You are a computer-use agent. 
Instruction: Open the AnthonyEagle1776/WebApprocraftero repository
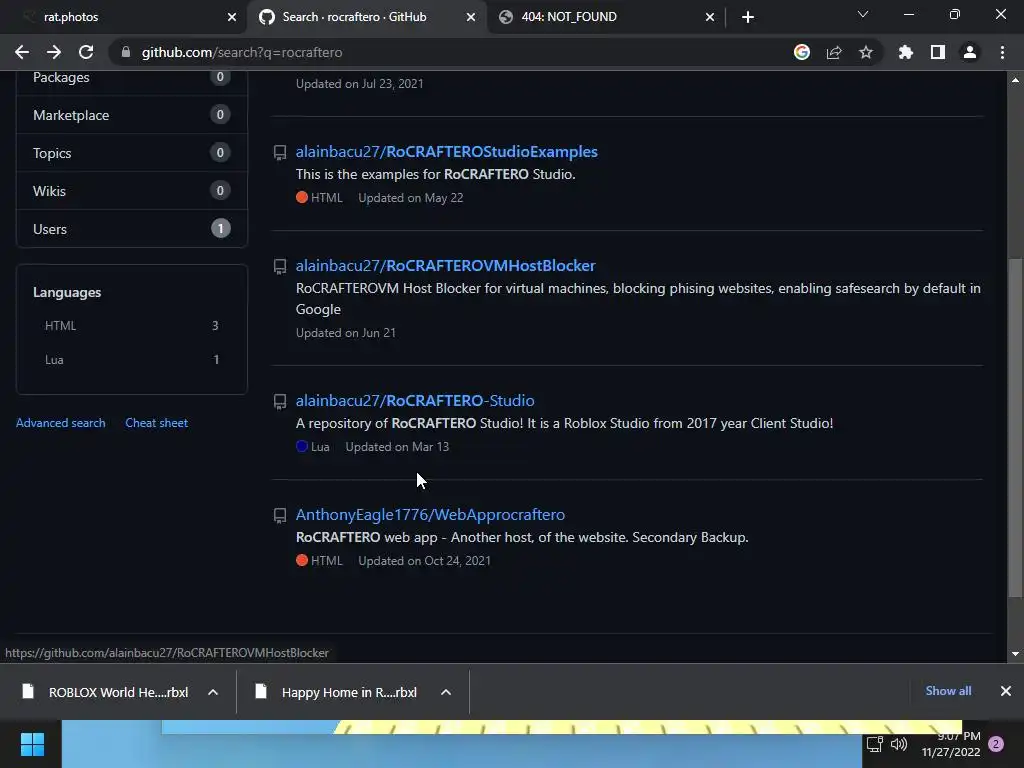[430, 515]
